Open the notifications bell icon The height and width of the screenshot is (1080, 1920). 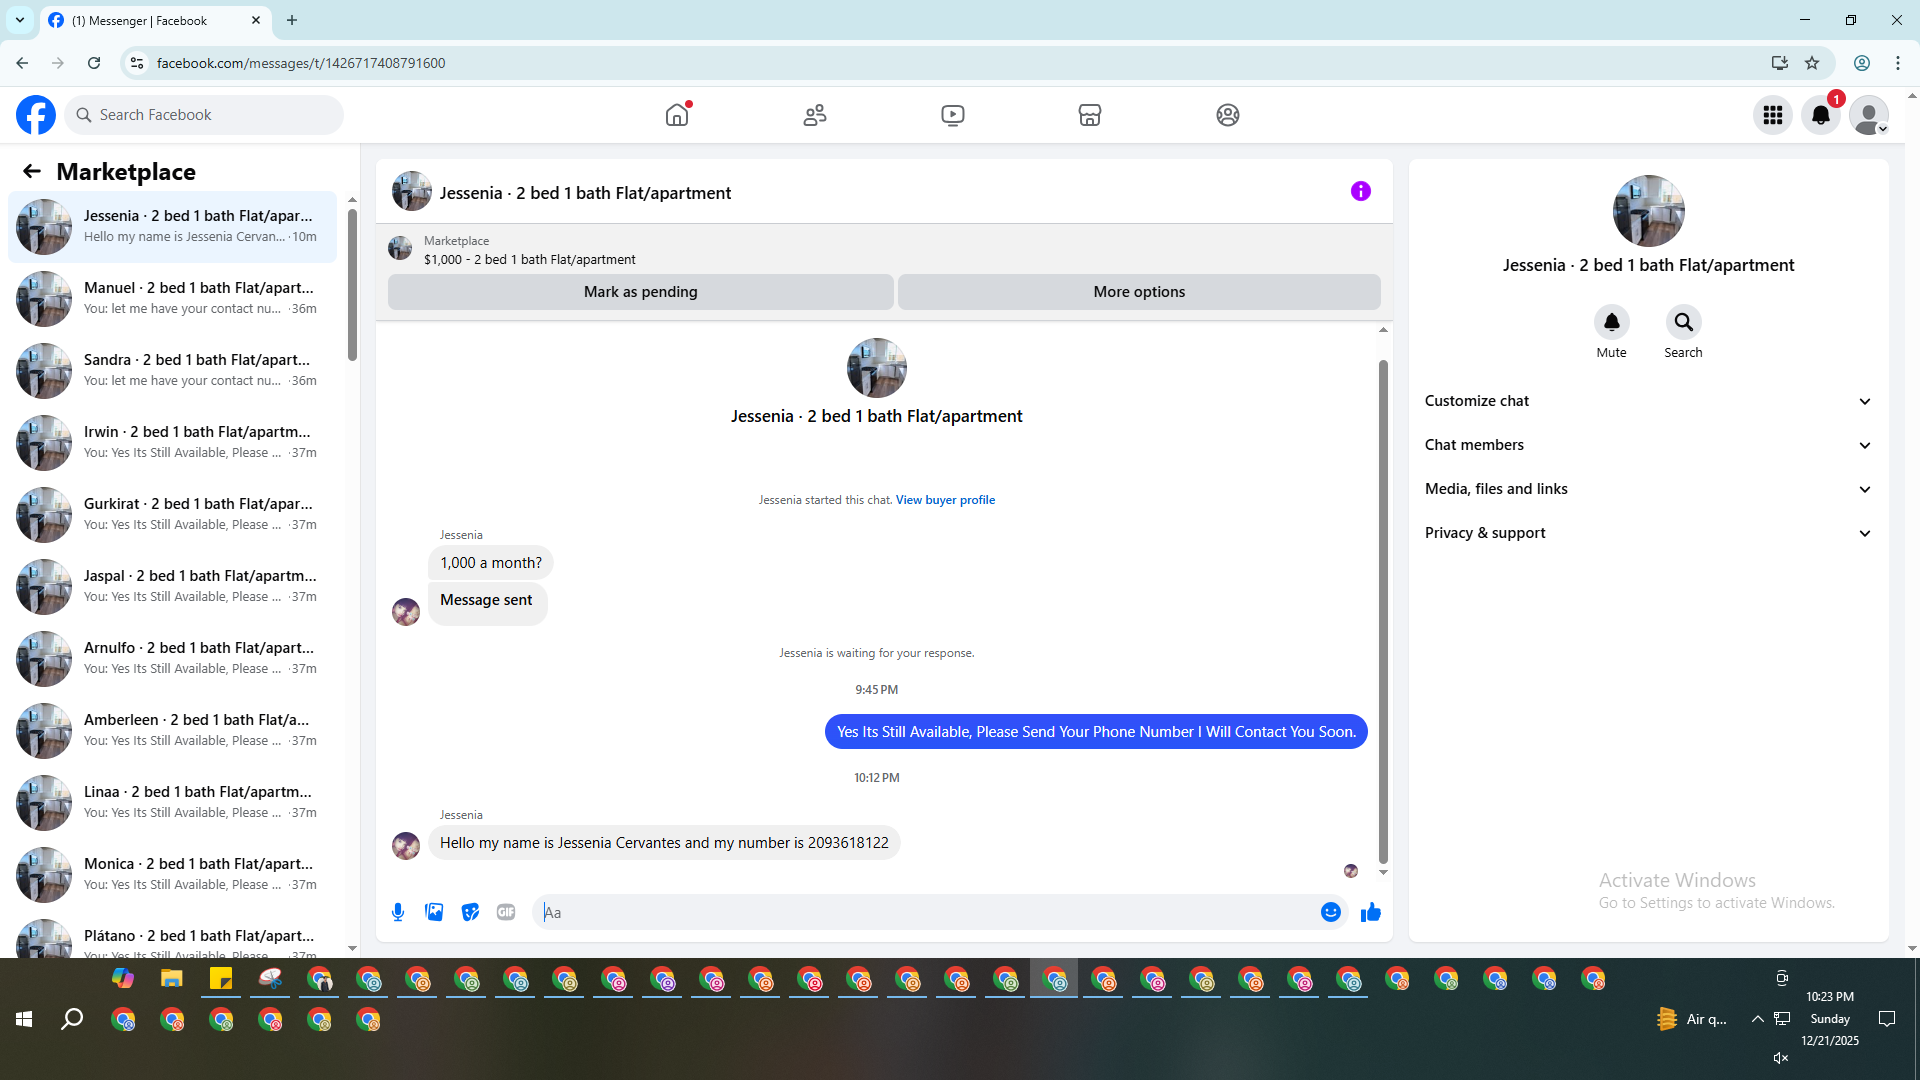(1821, 115)
